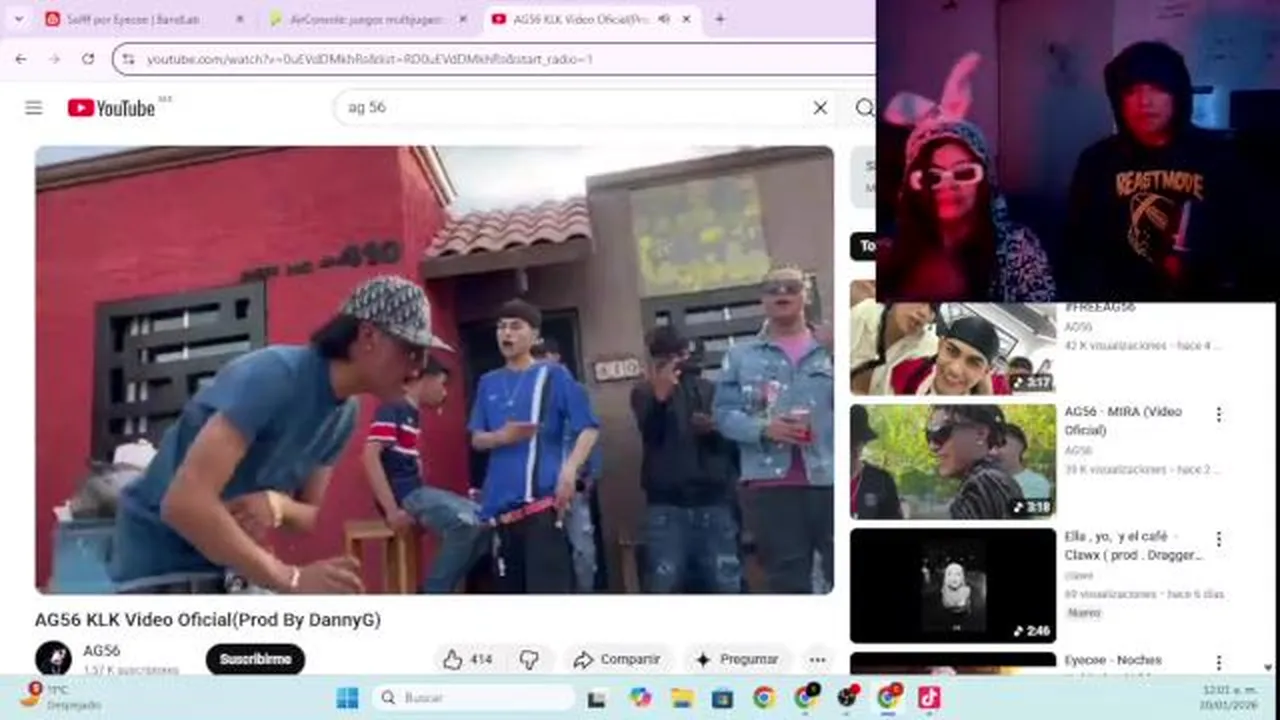Open the weather widget showing Despejado
Image resolution: width=1280 pixels, height=720 pixels.
pos(60,696)
